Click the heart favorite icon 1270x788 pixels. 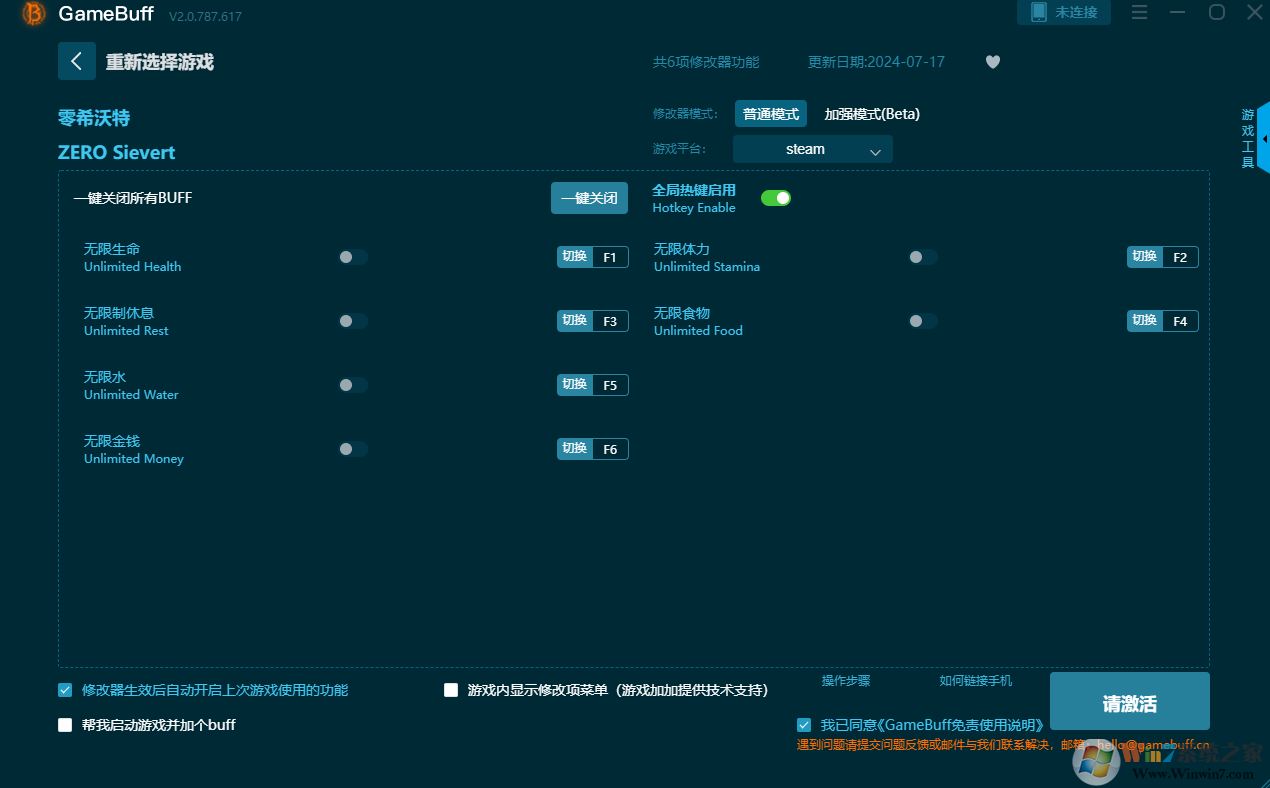(992, 62)
